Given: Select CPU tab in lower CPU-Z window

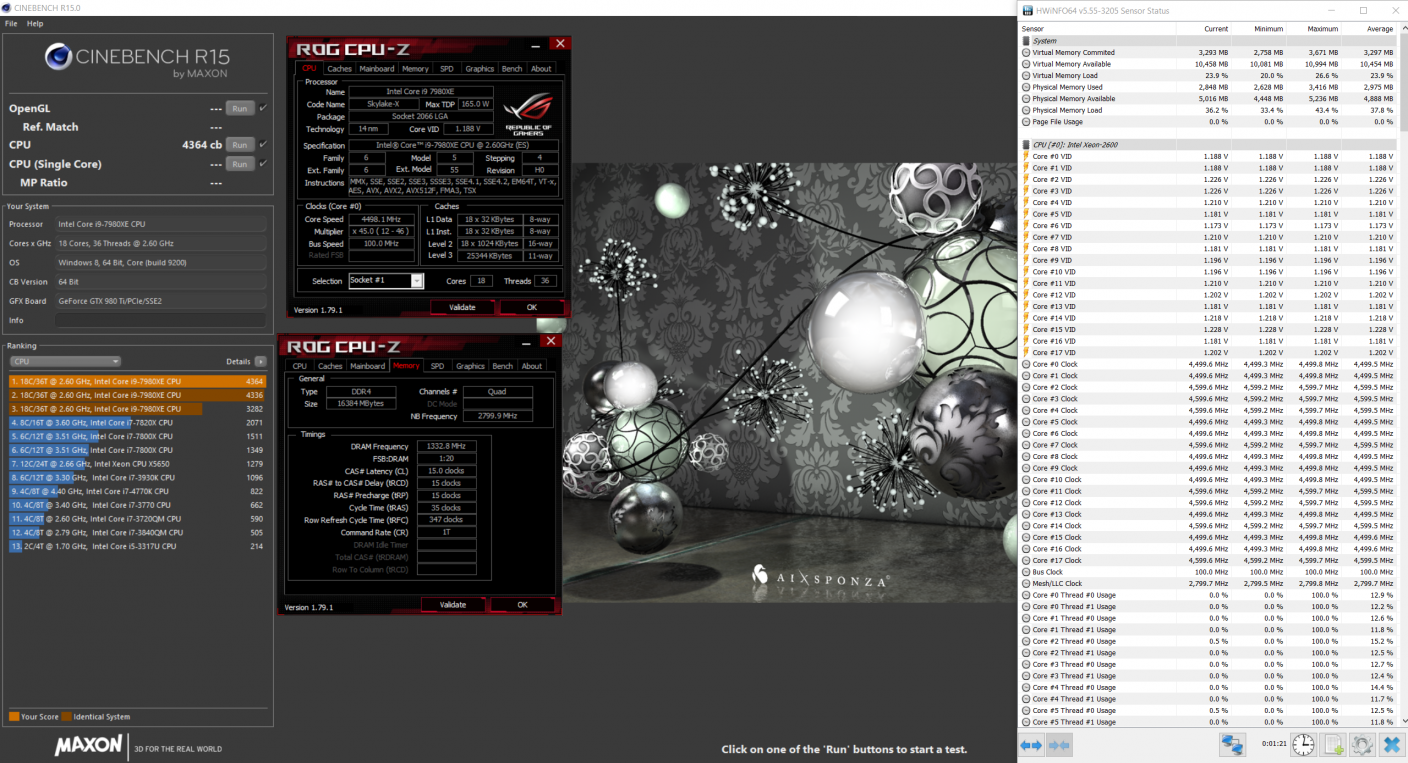Looking at the screenshot, I should pos(300,366).
